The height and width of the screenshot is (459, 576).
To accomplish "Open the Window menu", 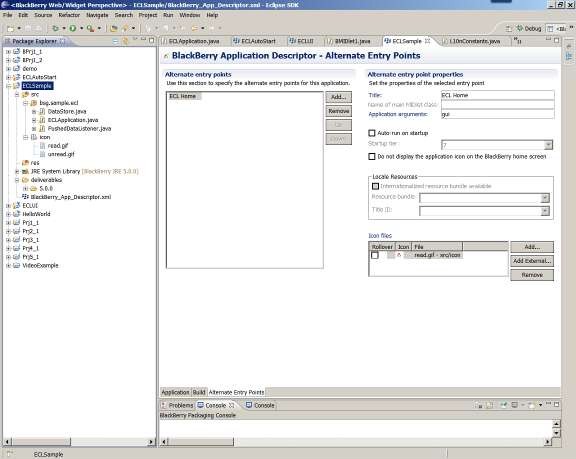I will pos(190,15).
